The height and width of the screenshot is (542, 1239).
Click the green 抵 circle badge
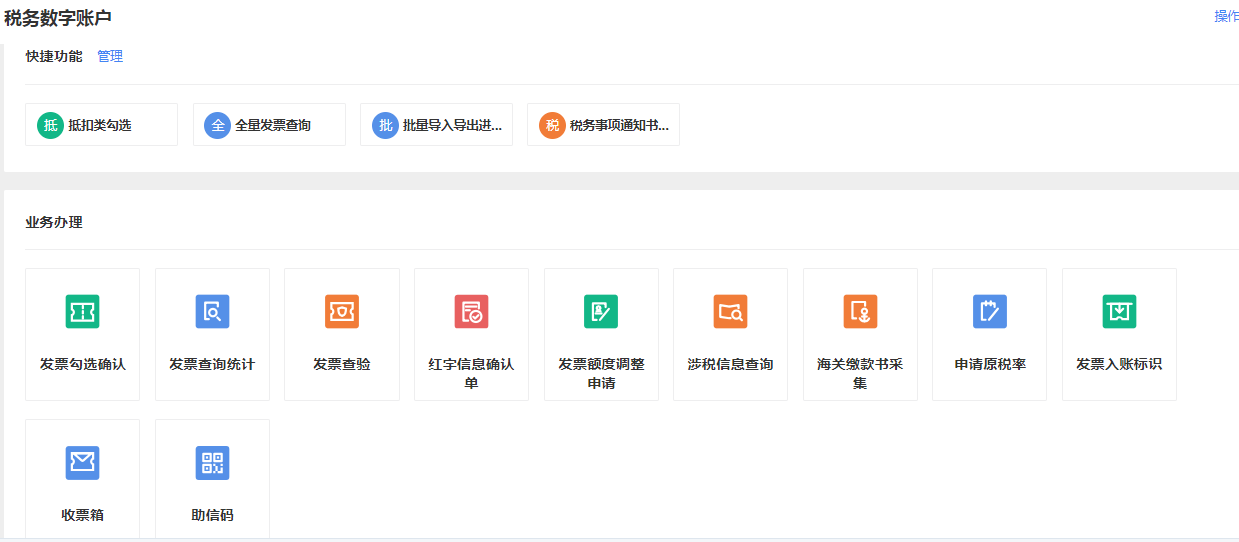coord(50,125)
